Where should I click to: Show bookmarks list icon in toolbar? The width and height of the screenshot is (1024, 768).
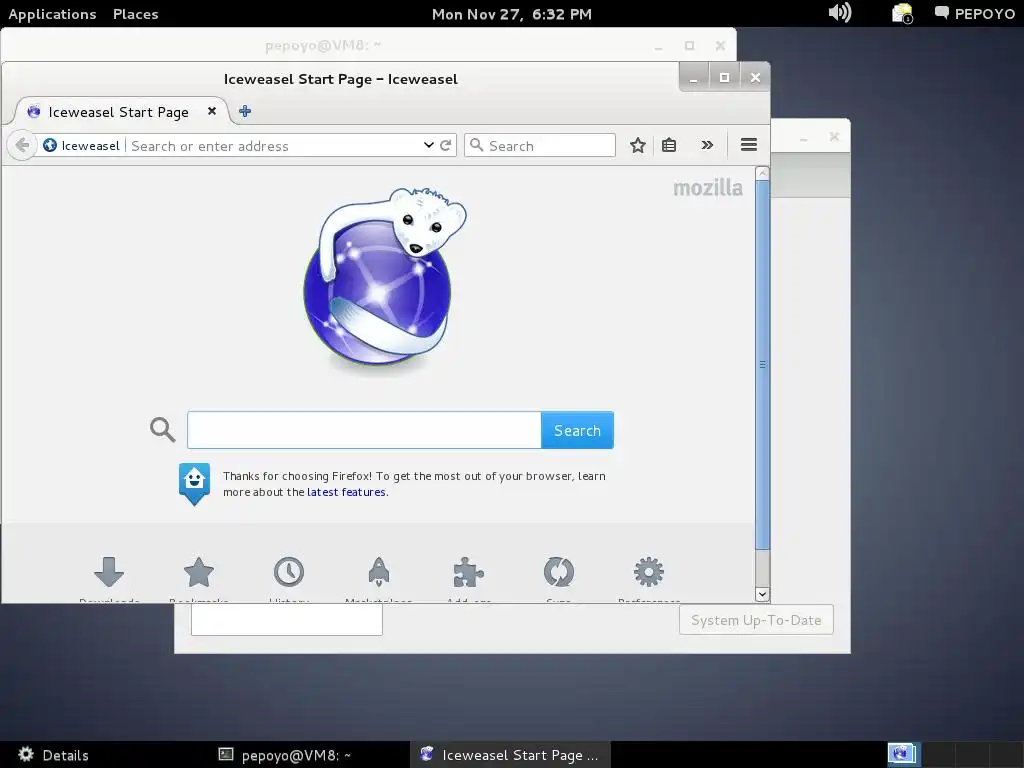coord(669,145)
